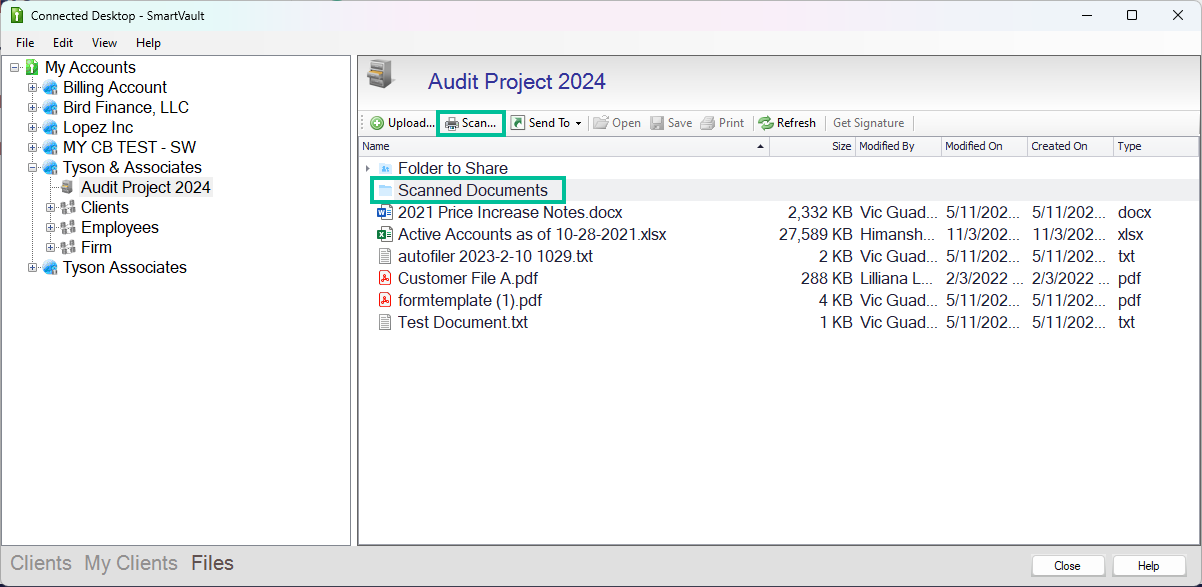
Task: Sort by the Created On column header
Action: (x=1070, y=146)
